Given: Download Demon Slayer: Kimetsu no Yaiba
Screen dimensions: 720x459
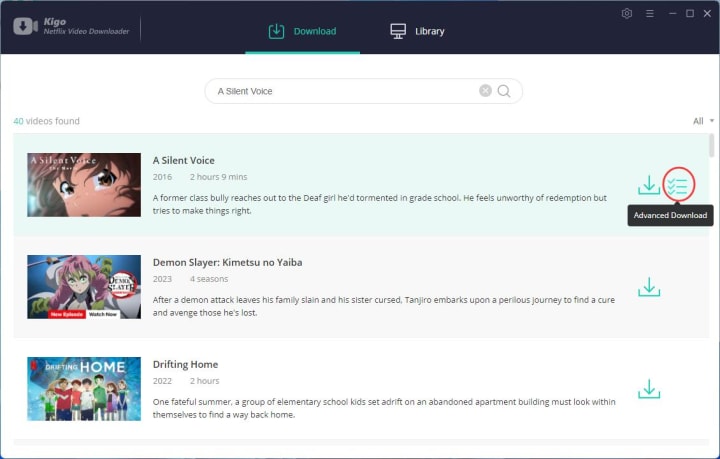Looking at the screenshot, I should pyautogui.click(x=649, y=287).
